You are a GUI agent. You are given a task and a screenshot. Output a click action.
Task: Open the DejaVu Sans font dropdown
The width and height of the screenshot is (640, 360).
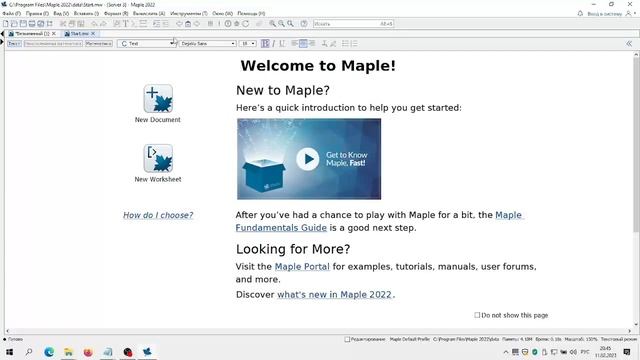[x=208, y=43]
